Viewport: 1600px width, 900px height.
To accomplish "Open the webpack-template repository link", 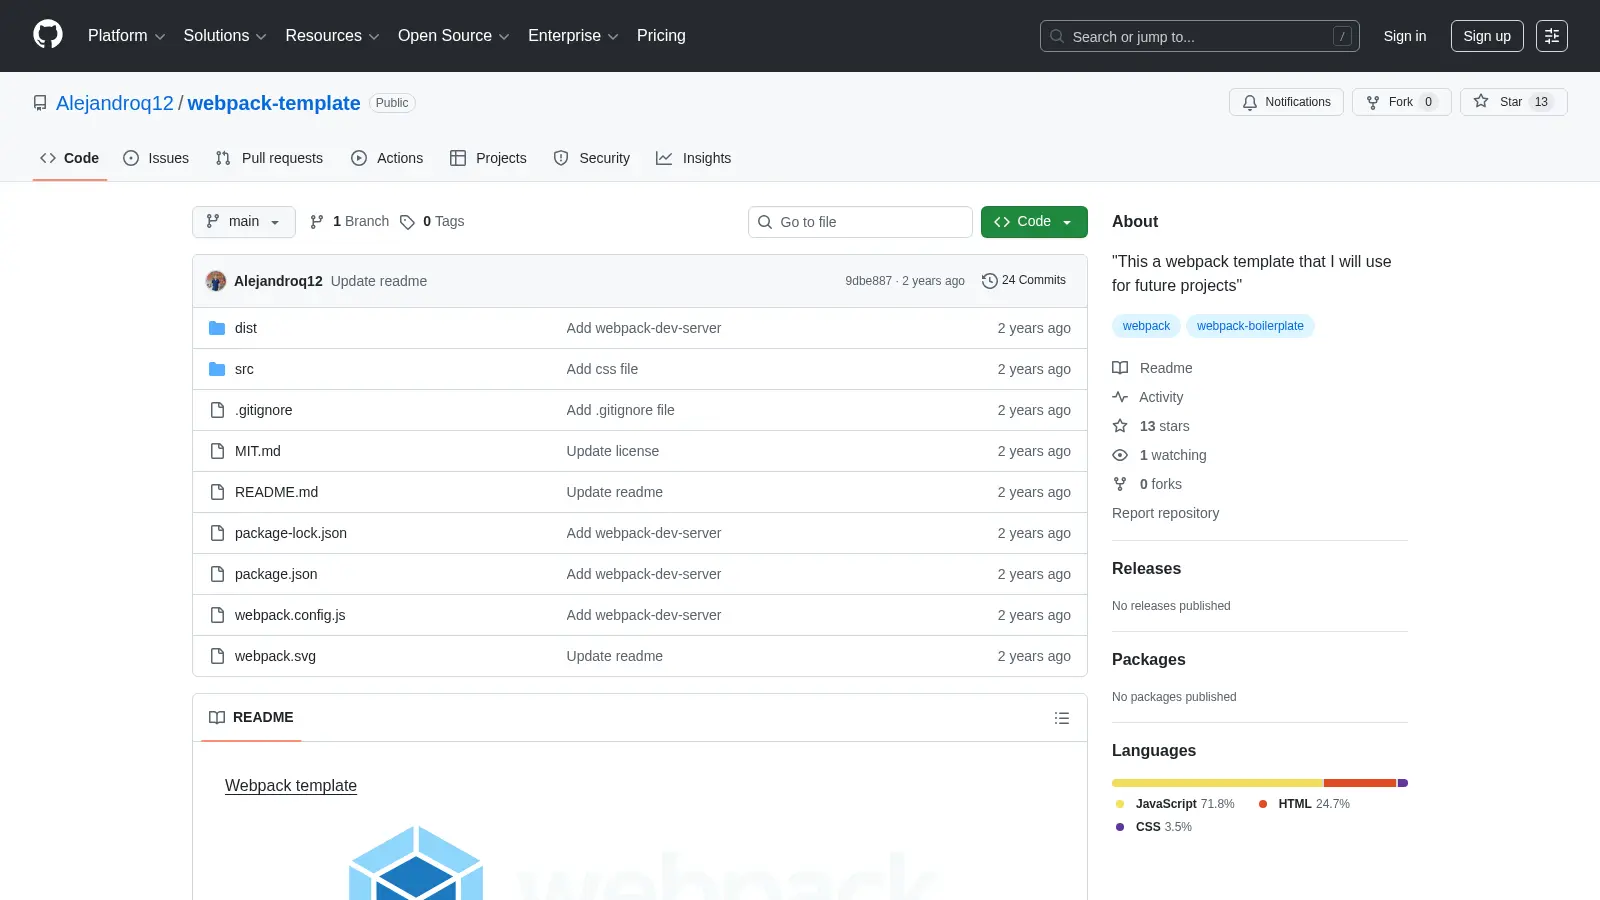I will pyautogui.click(x=274, y=103).
